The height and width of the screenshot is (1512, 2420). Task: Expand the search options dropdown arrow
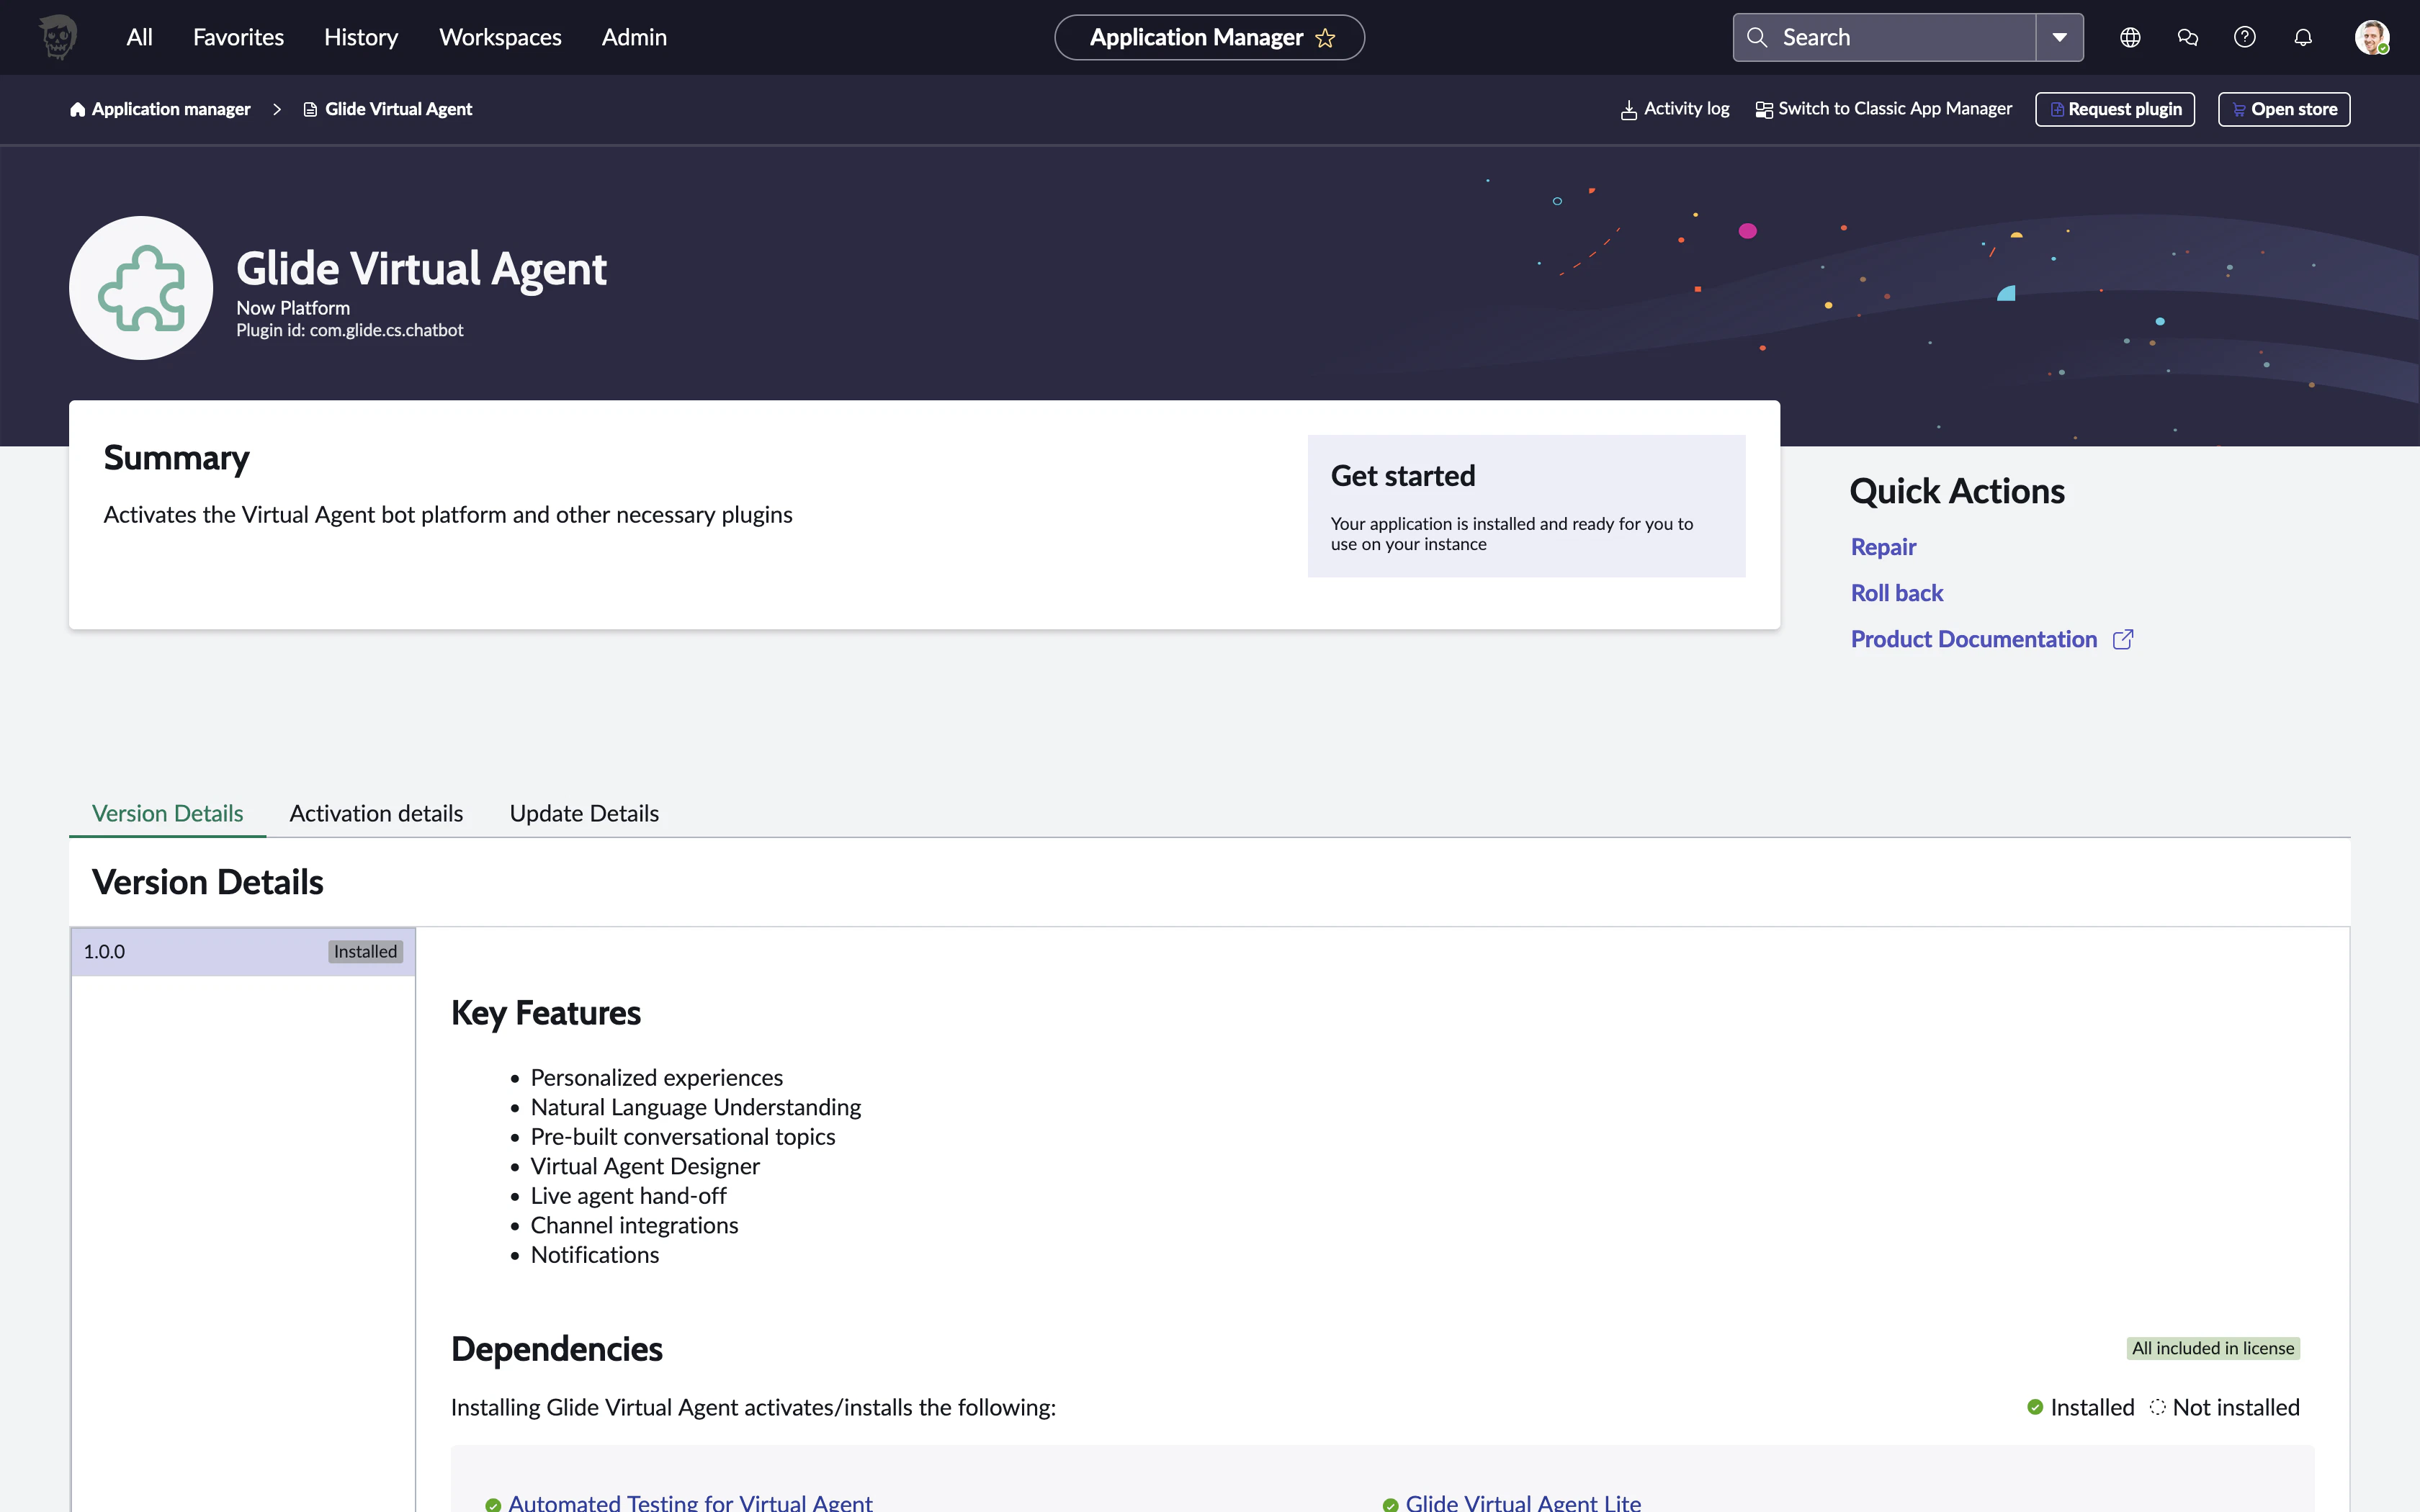point(2060,37)
